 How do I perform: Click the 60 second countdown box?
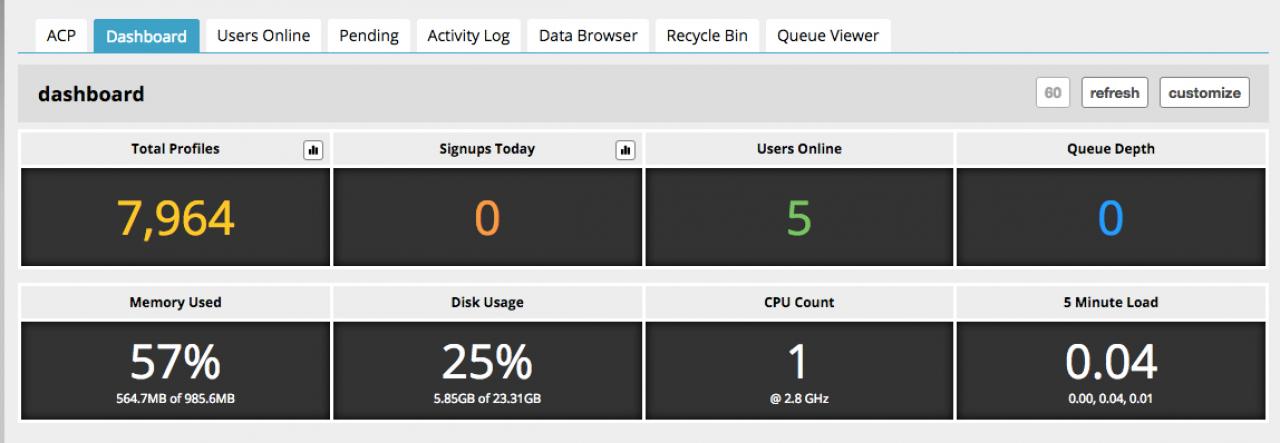pyautogui.click(x=1052, y=93)
